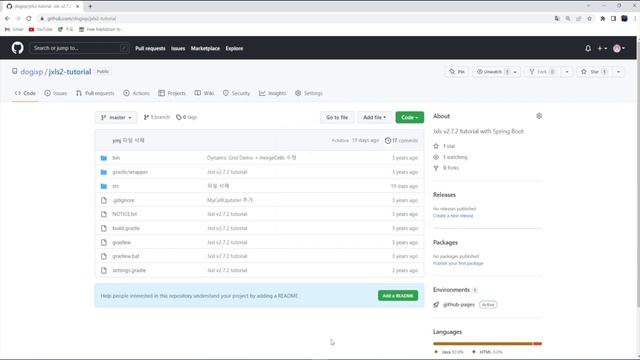Viewport: 640px width, 360px height.
Task: Switch to the Code tab
Action: (x=25, y=93)
